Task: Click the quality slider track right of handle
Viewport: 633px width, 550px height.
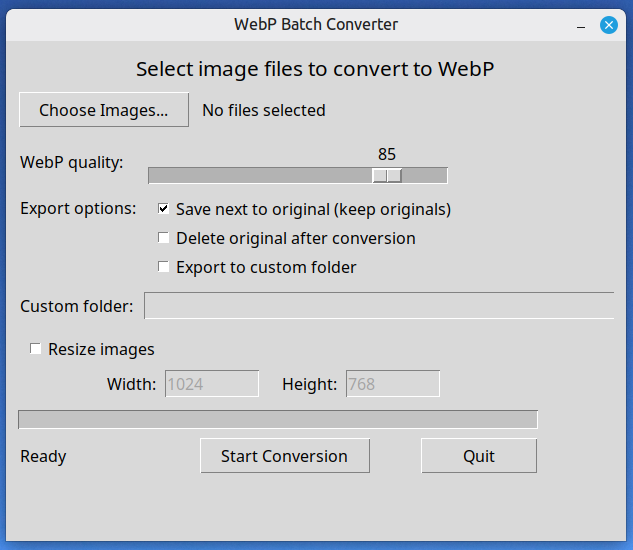Action: click(425, 176)
